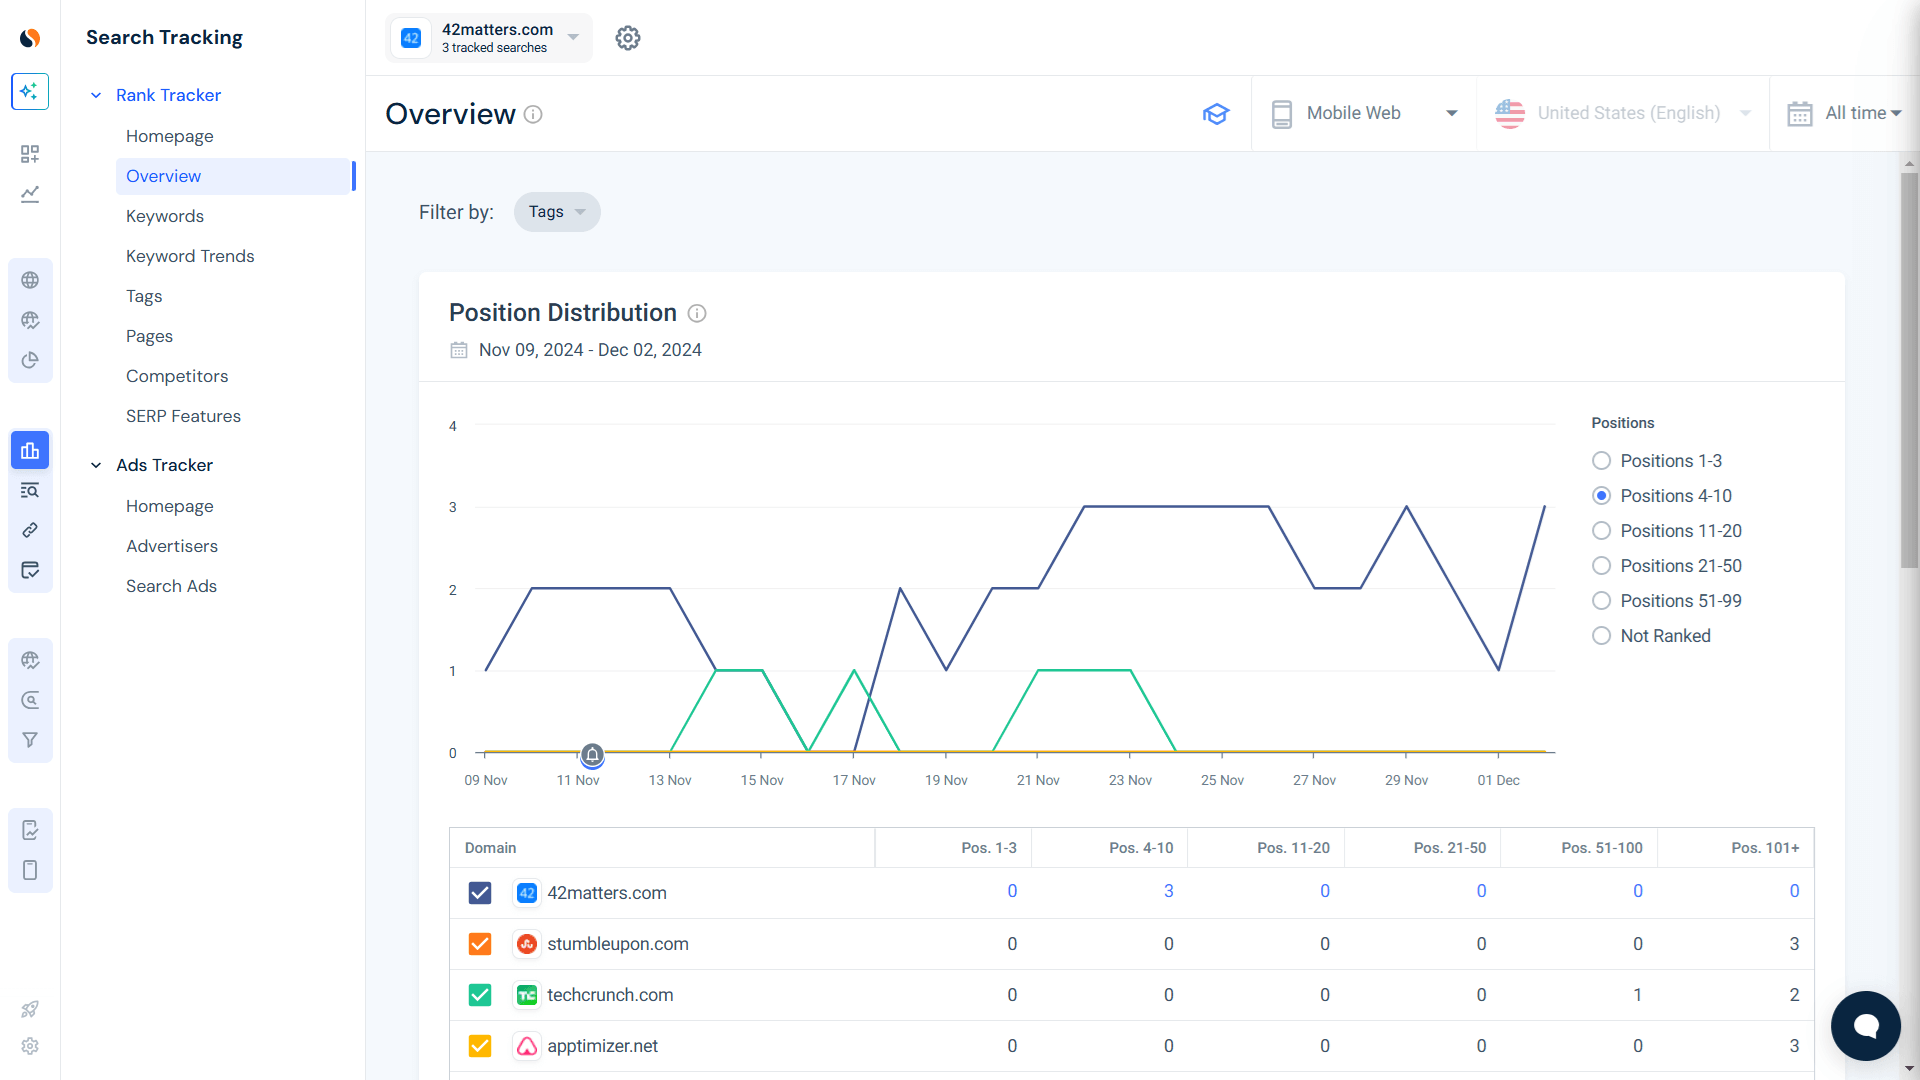Click the scrollbar down arrow

(1910, 1069)
